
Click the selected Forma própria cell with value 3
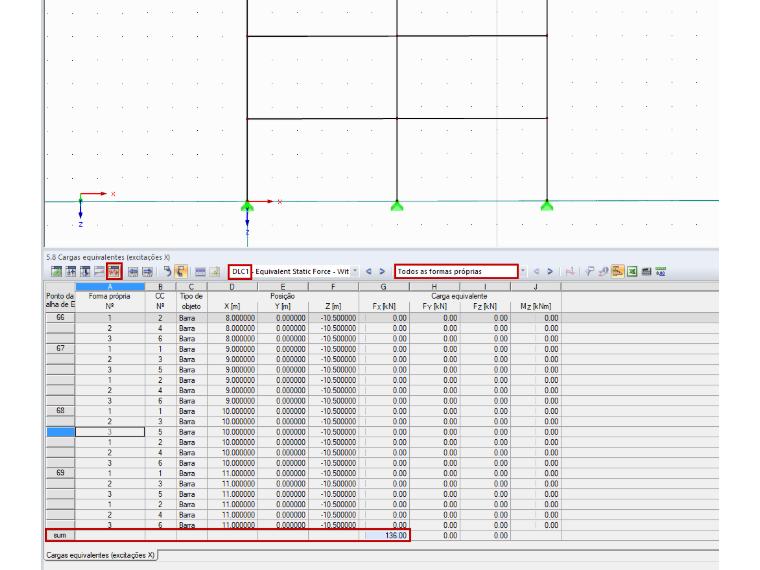point(110,432)
